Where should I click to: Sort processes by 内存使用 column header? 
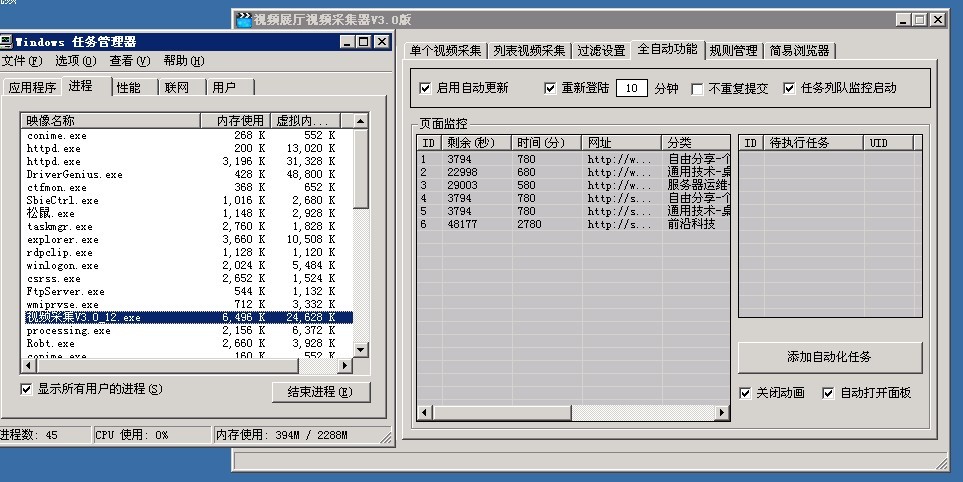click(x=235, y=120)
